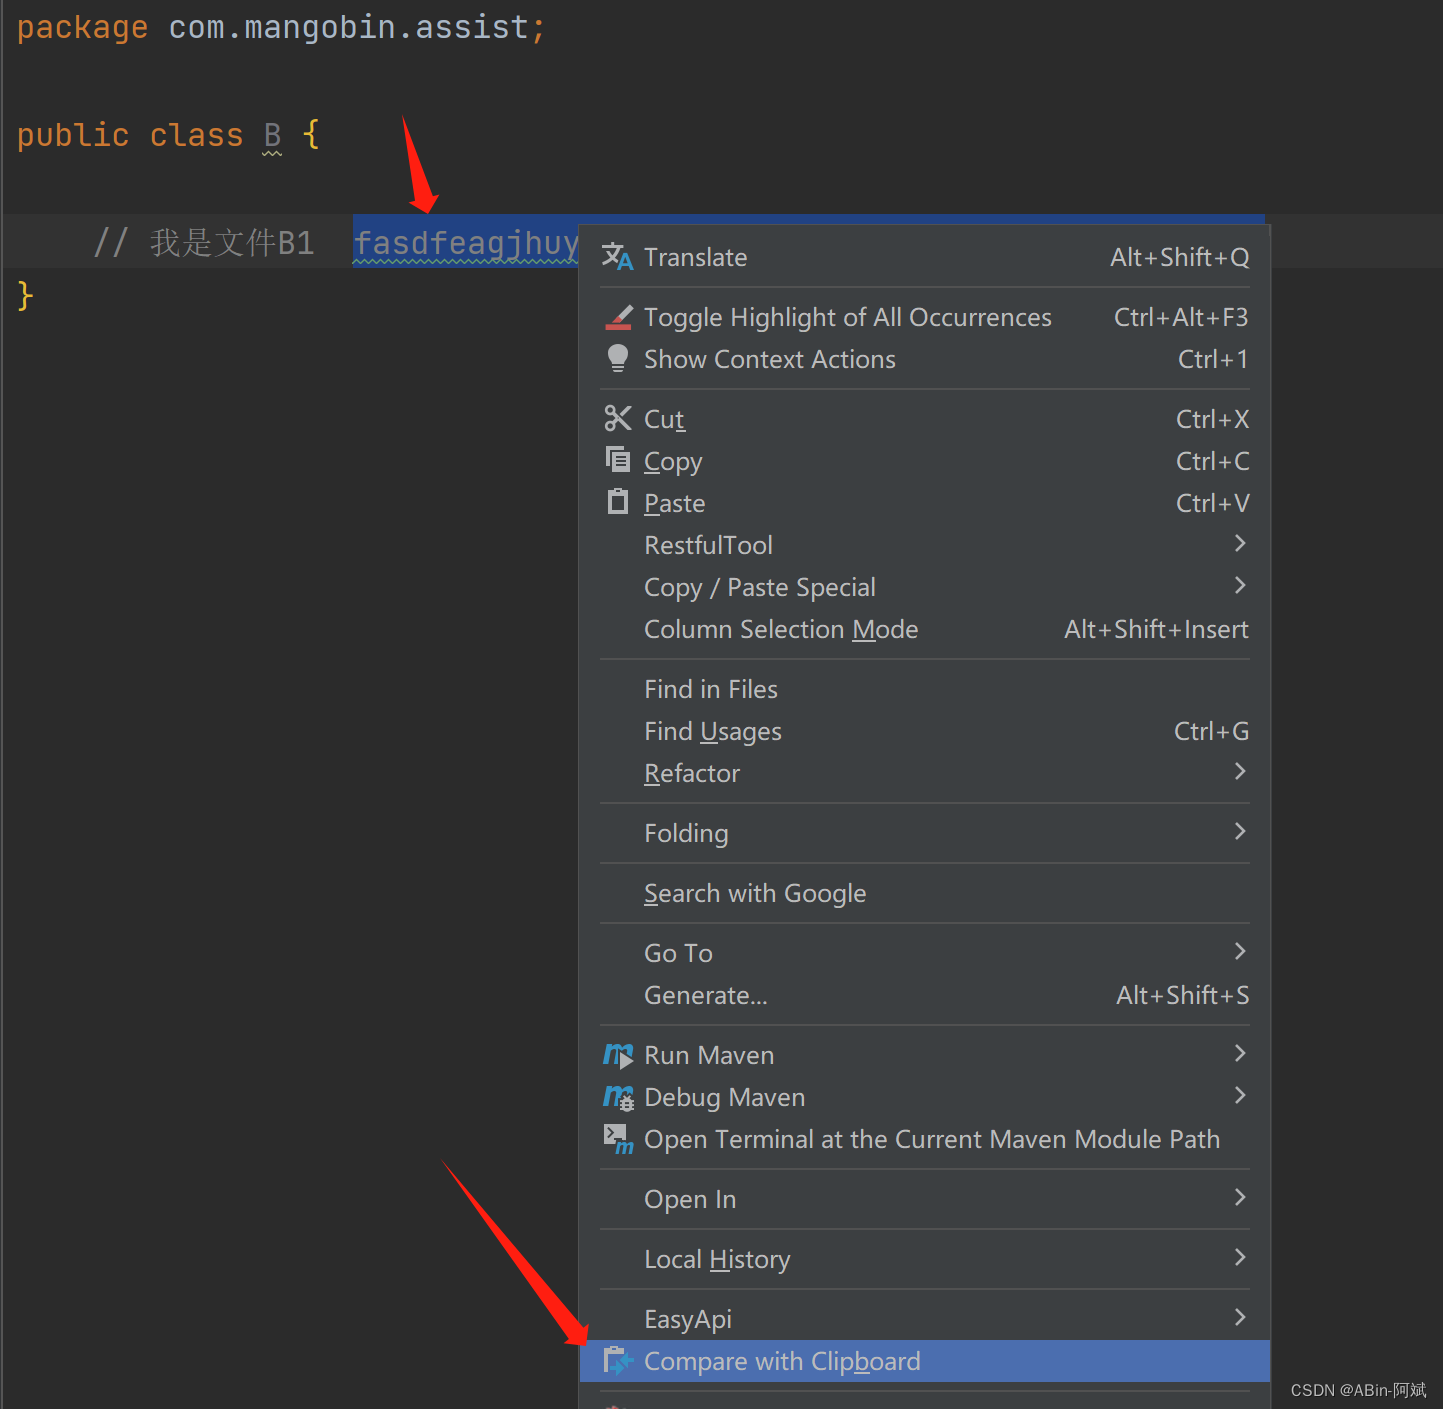Click the Compare with Clipboard icon
The image size is (1443, 1409).
pyautogui.click(x=618, y=1361)
